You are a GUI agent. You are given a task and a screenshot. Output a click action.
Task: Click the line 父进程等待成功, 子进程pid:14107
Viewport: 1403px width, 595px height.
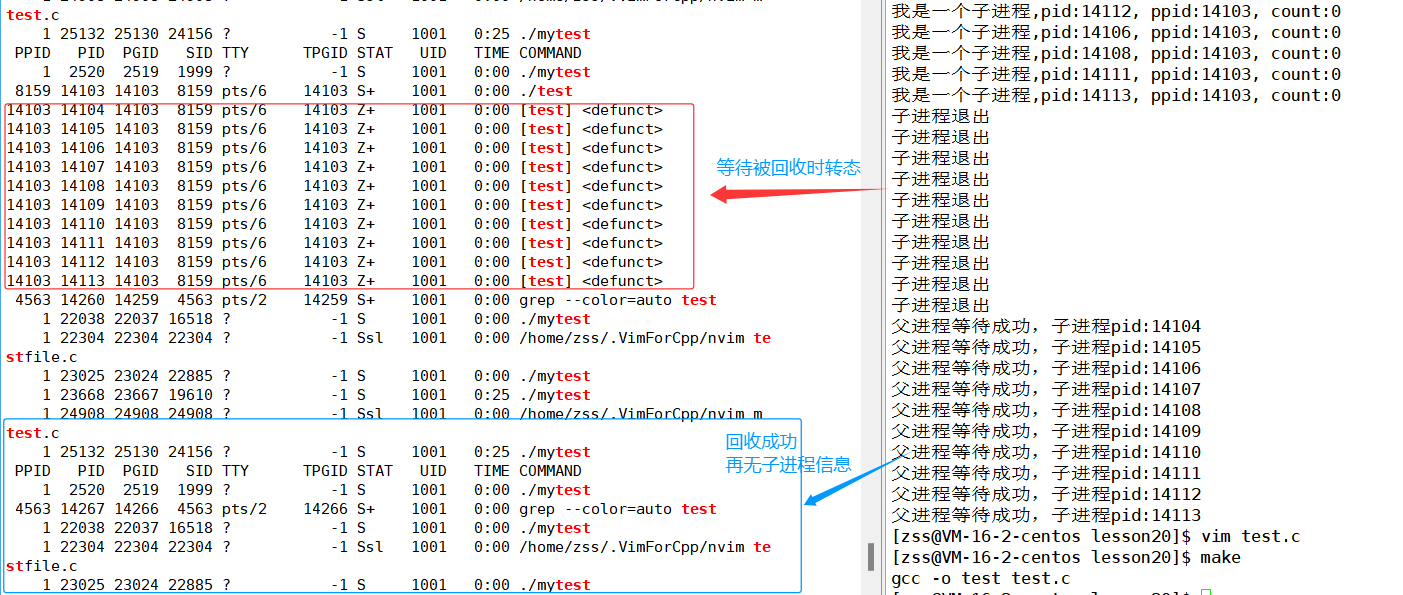[1046, 389]
